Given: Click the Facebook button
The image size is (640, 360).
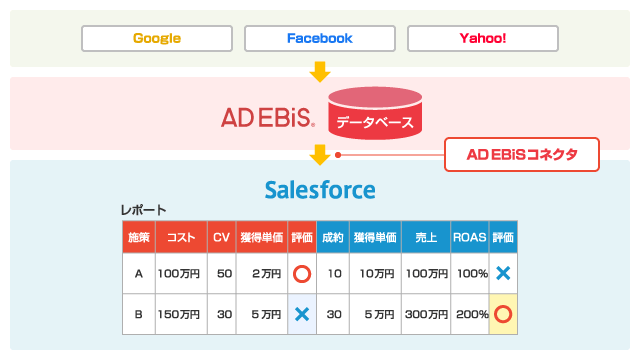Looking at the screenshot, I should pyautogui.click(x=320, y=38).
